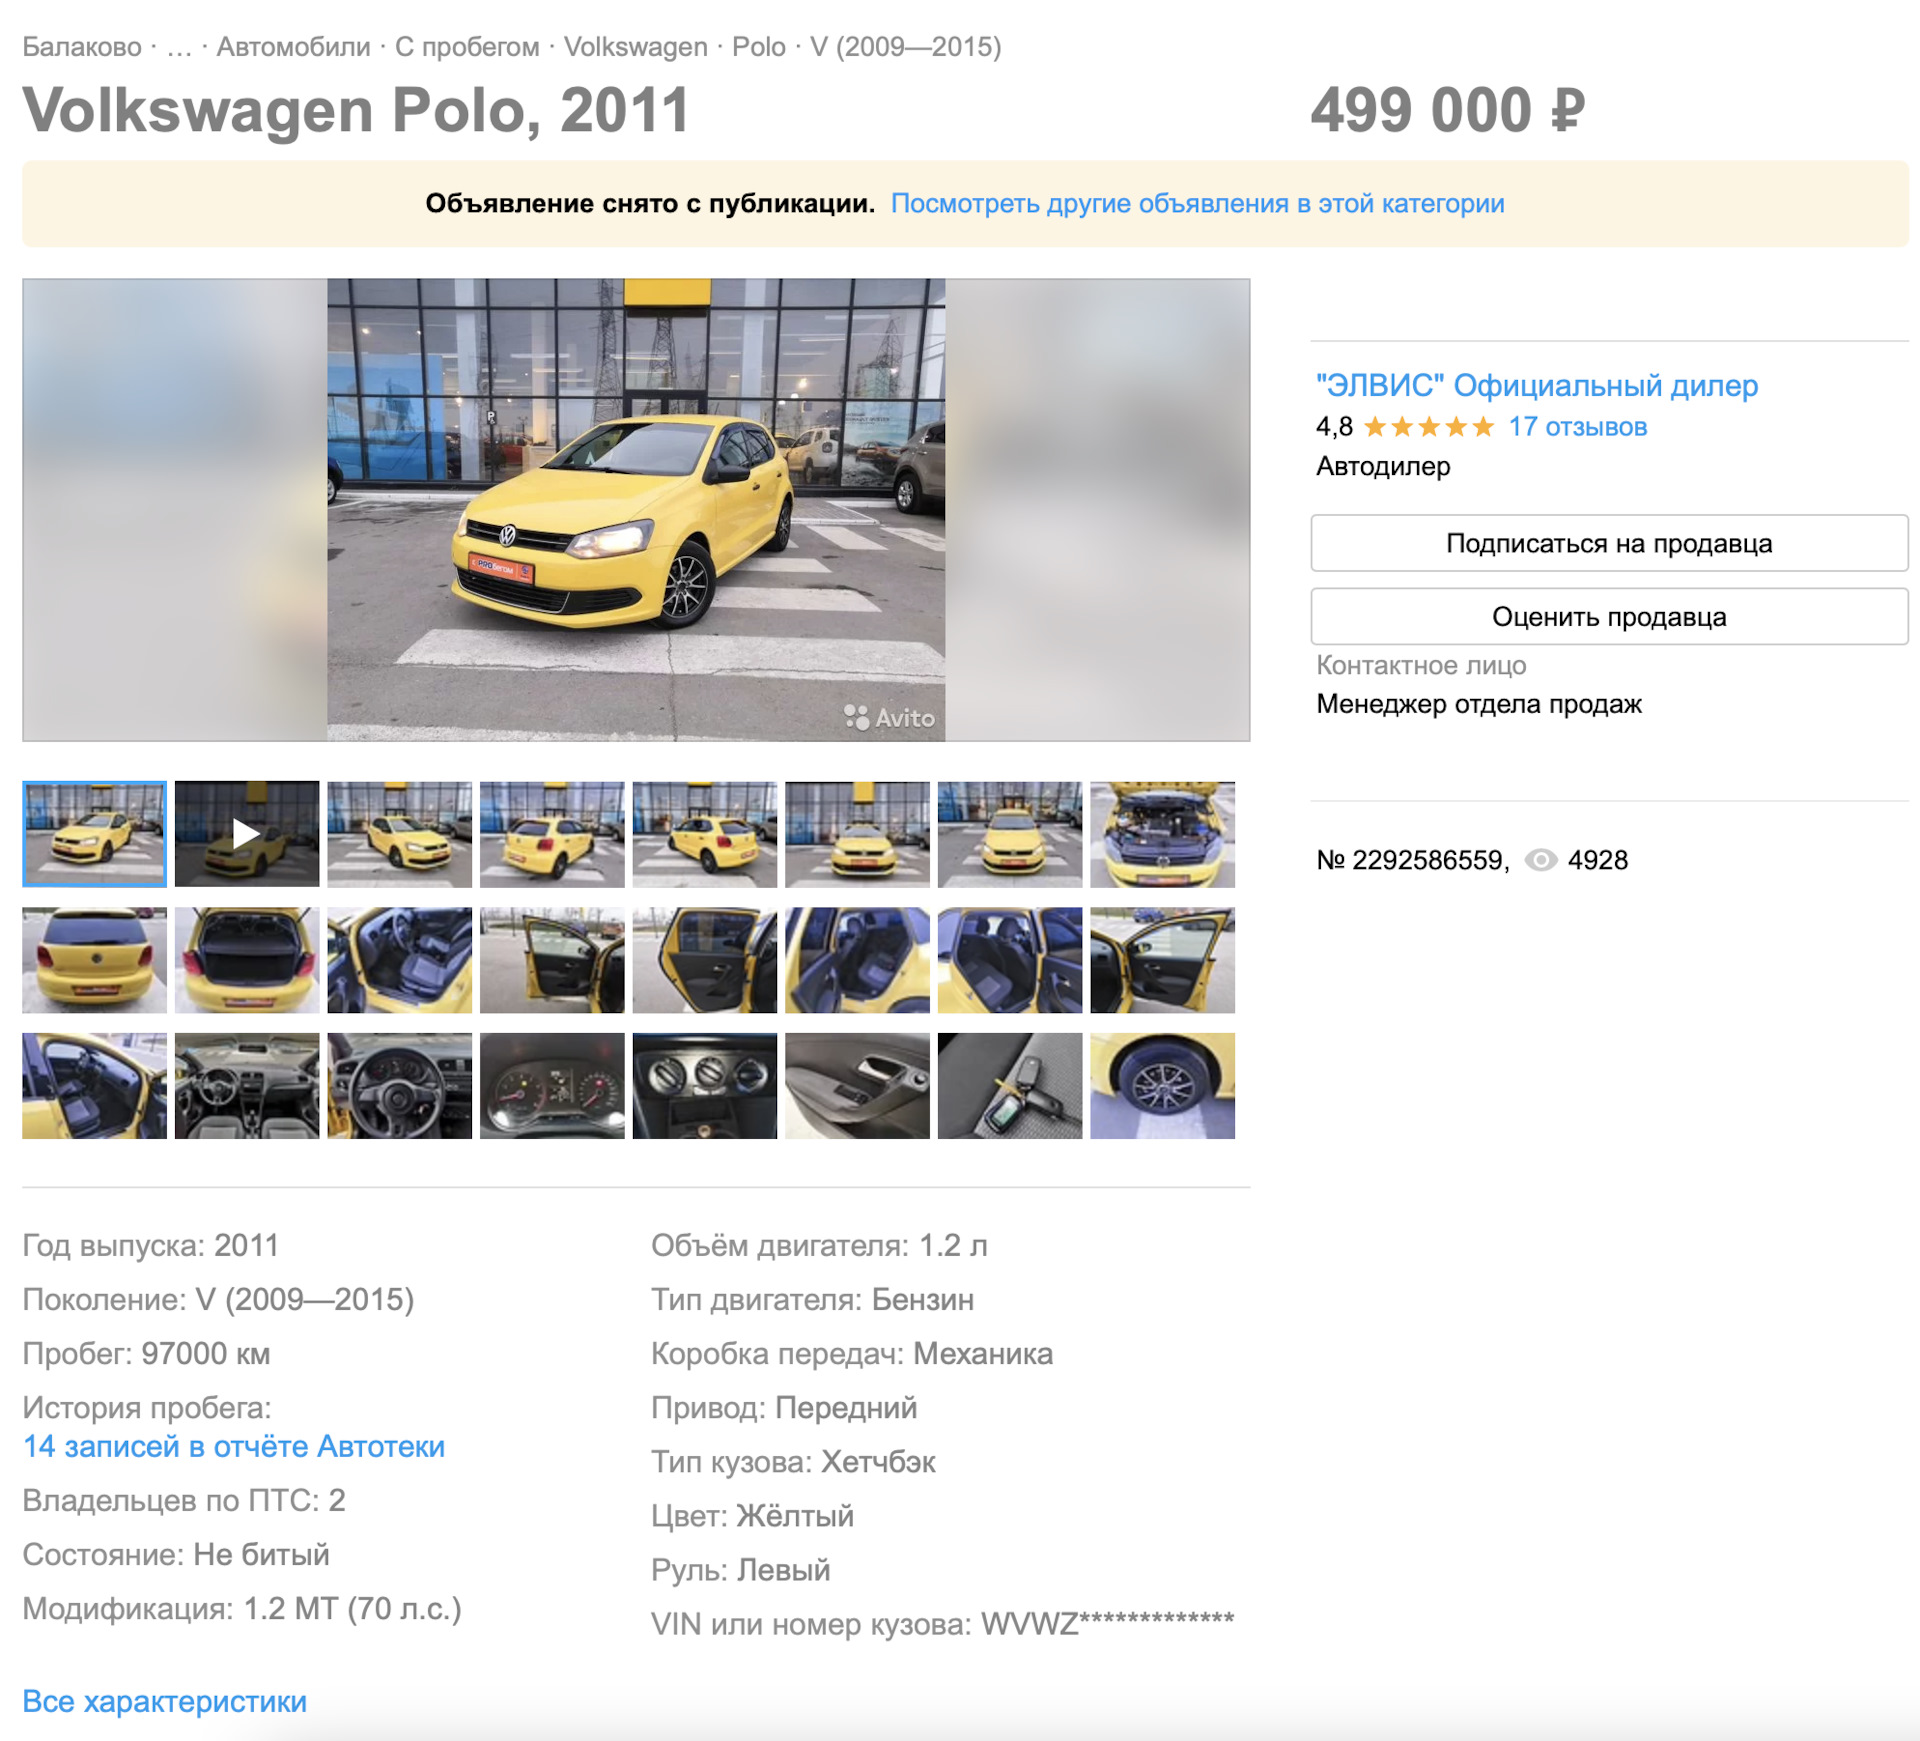Open the 17 отзывов reviews link
The image size is (1920, 1741).
point(1577,427)
